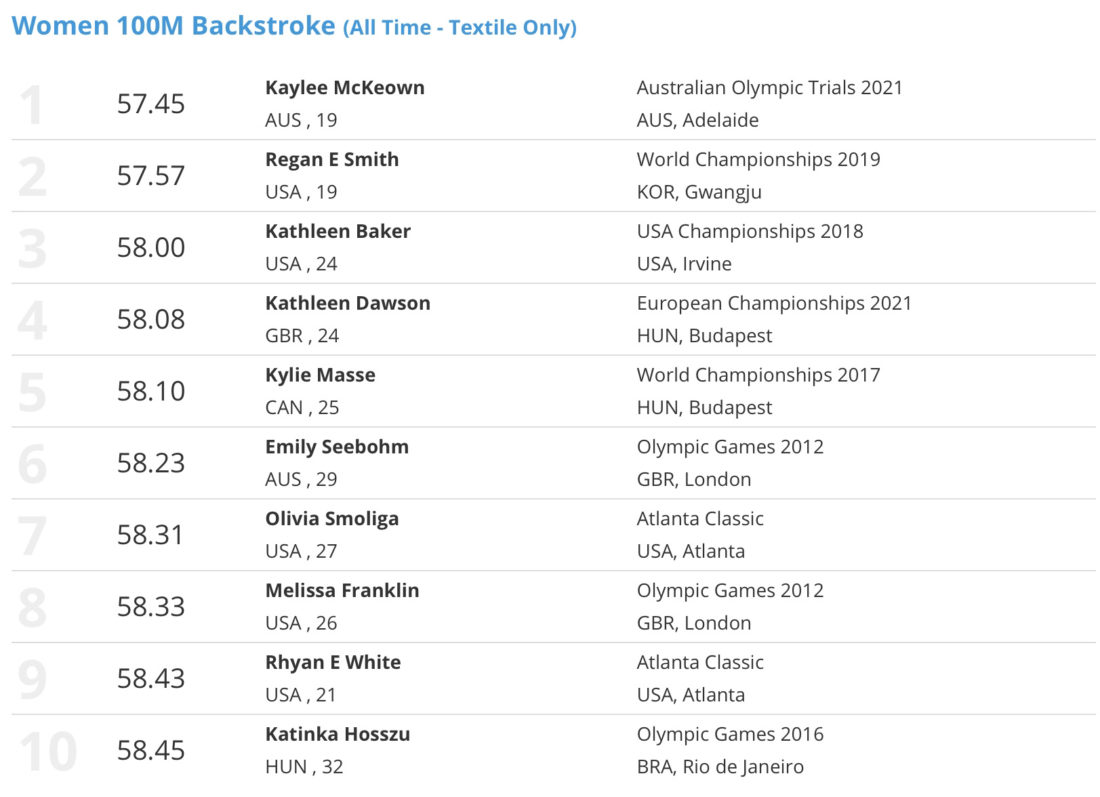The image size is (1100, 797).
Task: Click the 58.45 tenth-place time
Action: coord(151,751)
